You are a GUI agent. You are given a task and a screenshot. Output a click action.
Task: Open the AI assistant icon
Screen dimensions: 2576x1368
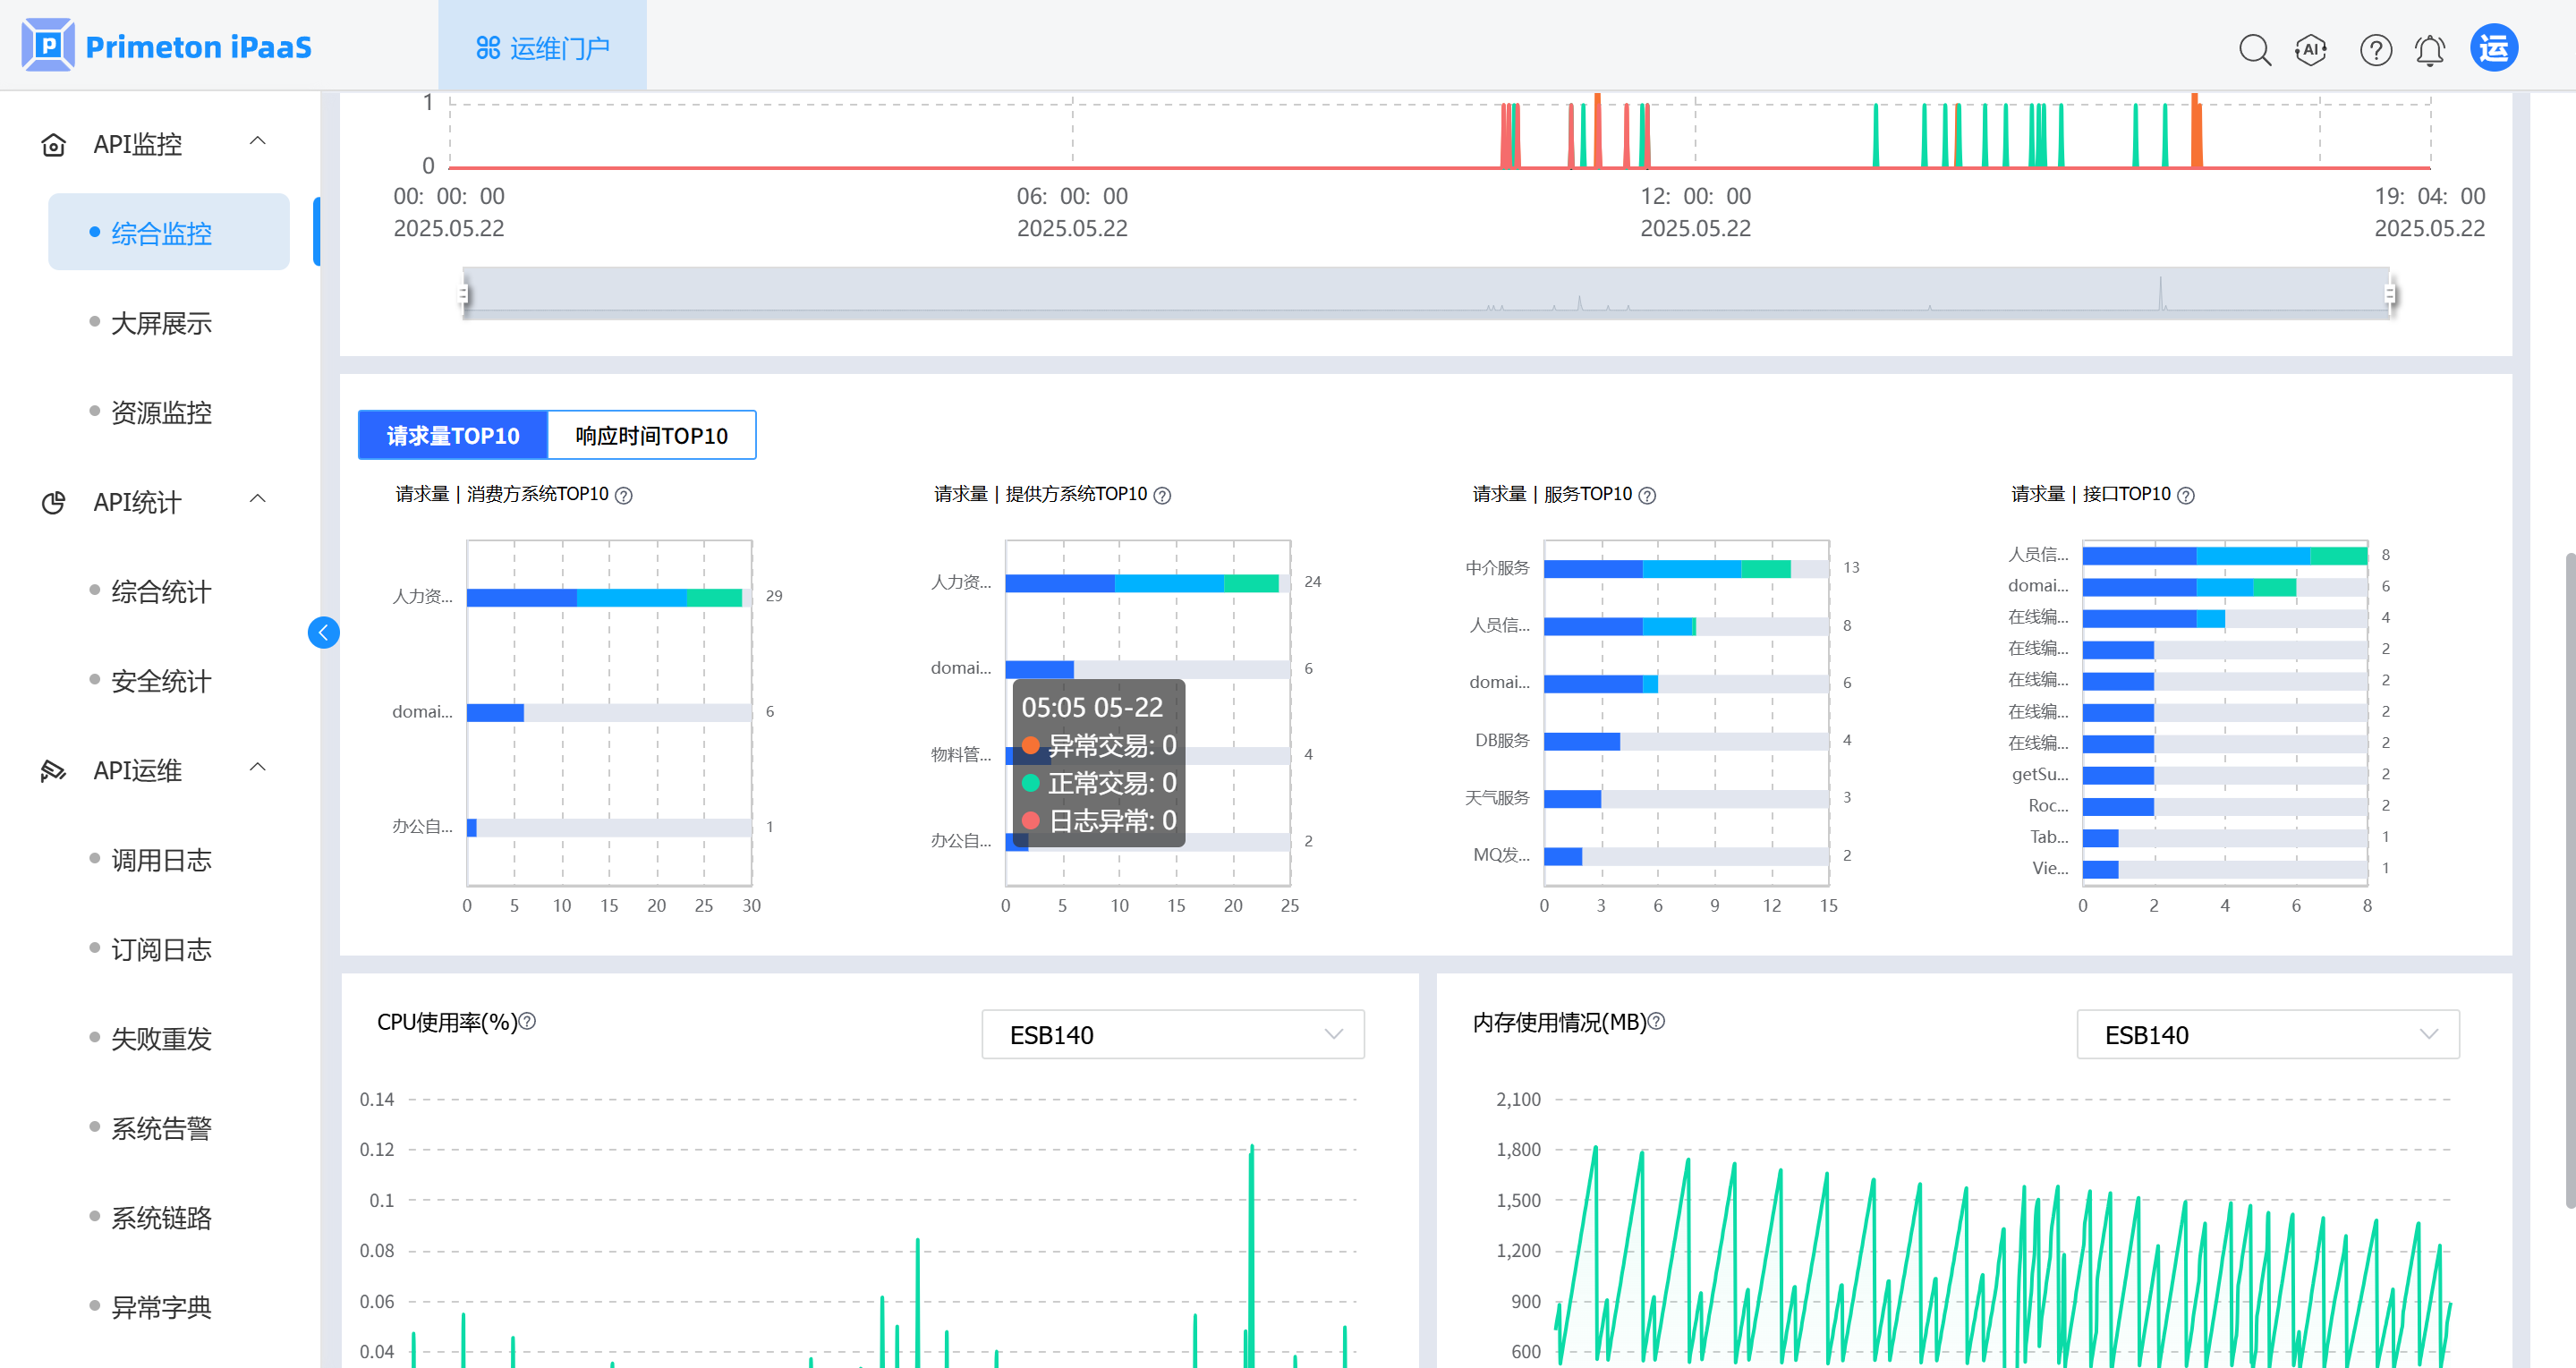pyautogui.click(x=2310, y=49)
